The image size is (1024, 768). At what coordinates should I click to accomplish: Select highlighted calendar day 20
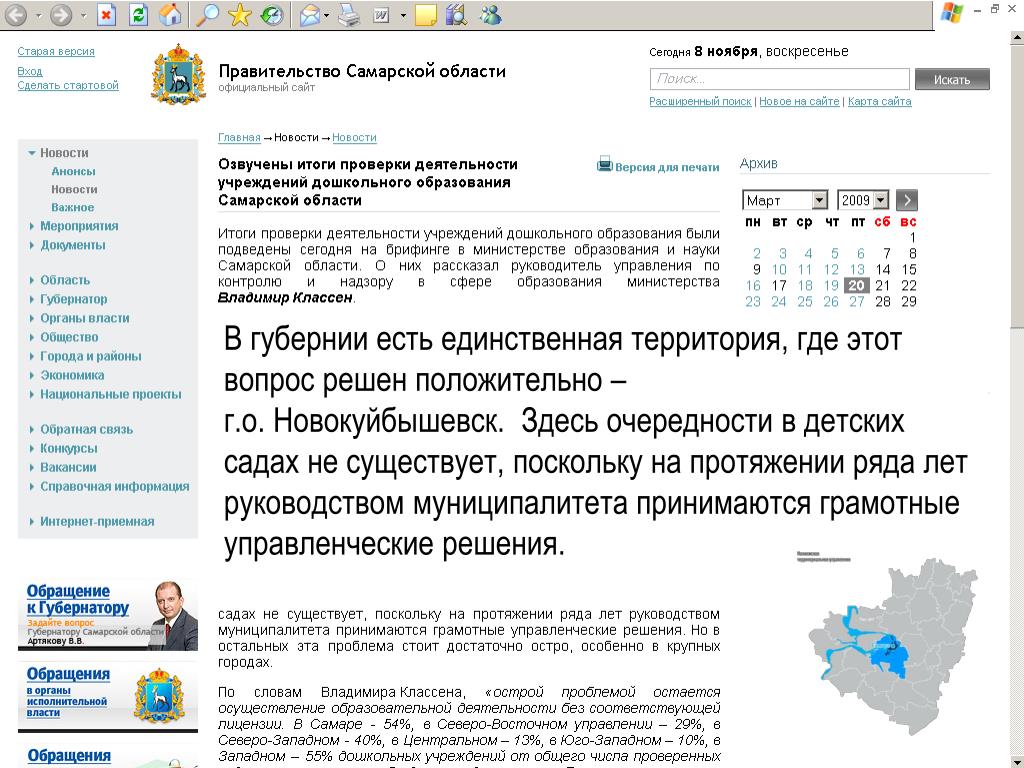click(x=857, y=285)
